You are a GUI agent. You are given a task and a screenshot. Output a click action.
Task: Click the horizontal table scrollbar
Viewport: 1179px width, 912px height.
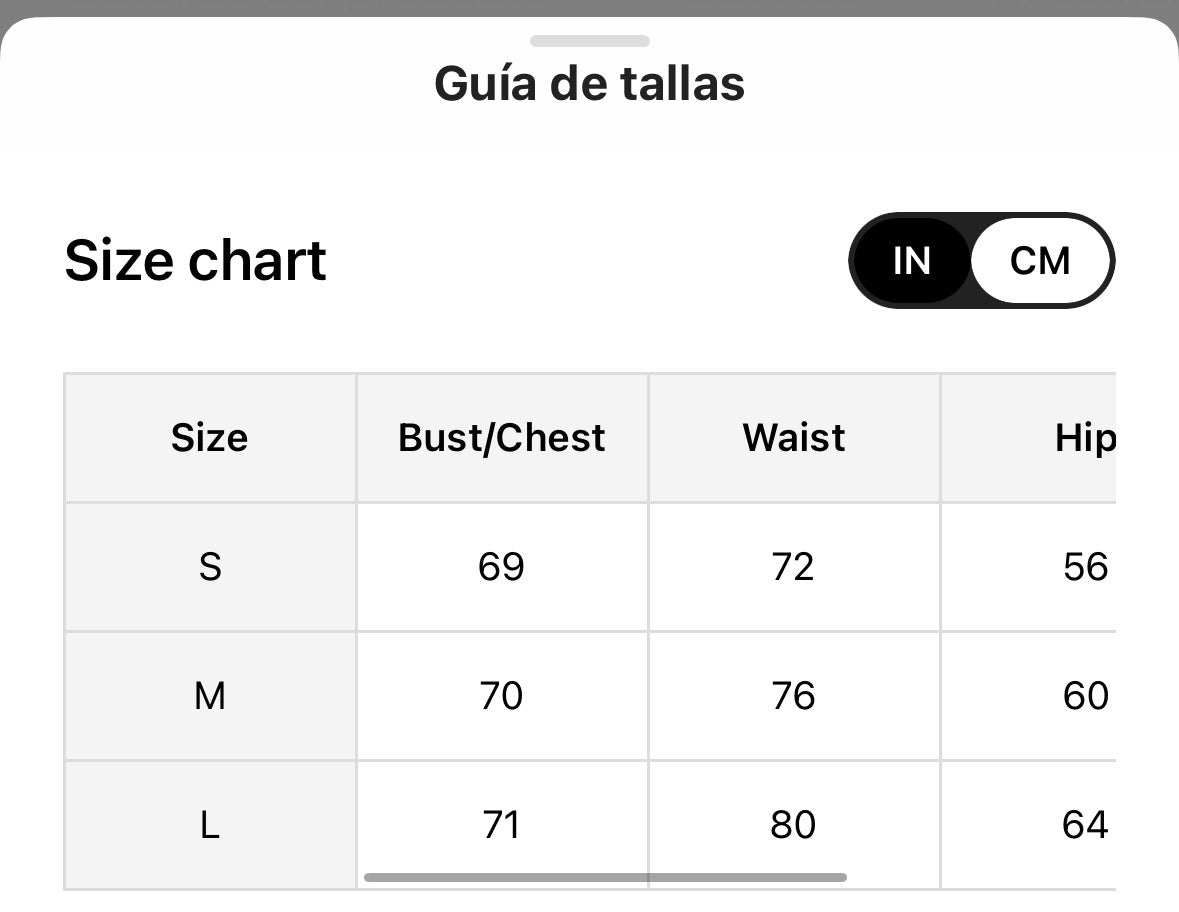click(x=605, y=877)
